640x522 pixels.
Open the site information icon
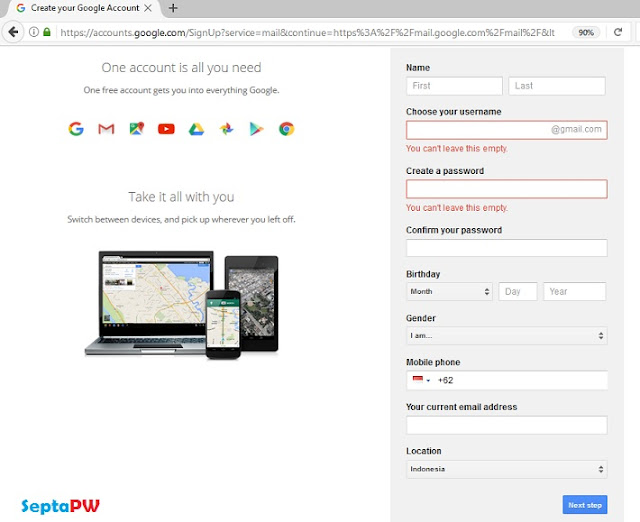coord(34,32)
